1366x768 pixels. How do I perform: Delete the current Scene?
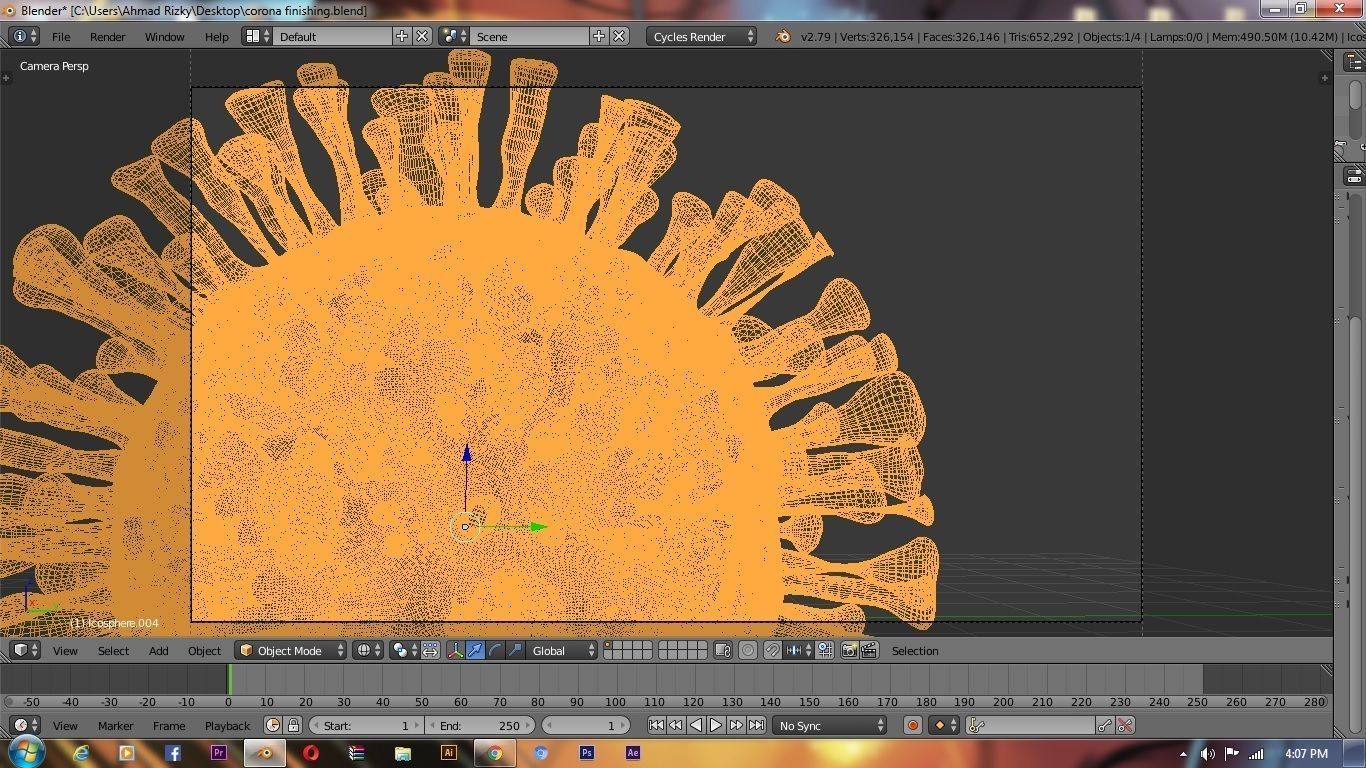(619, 36)
